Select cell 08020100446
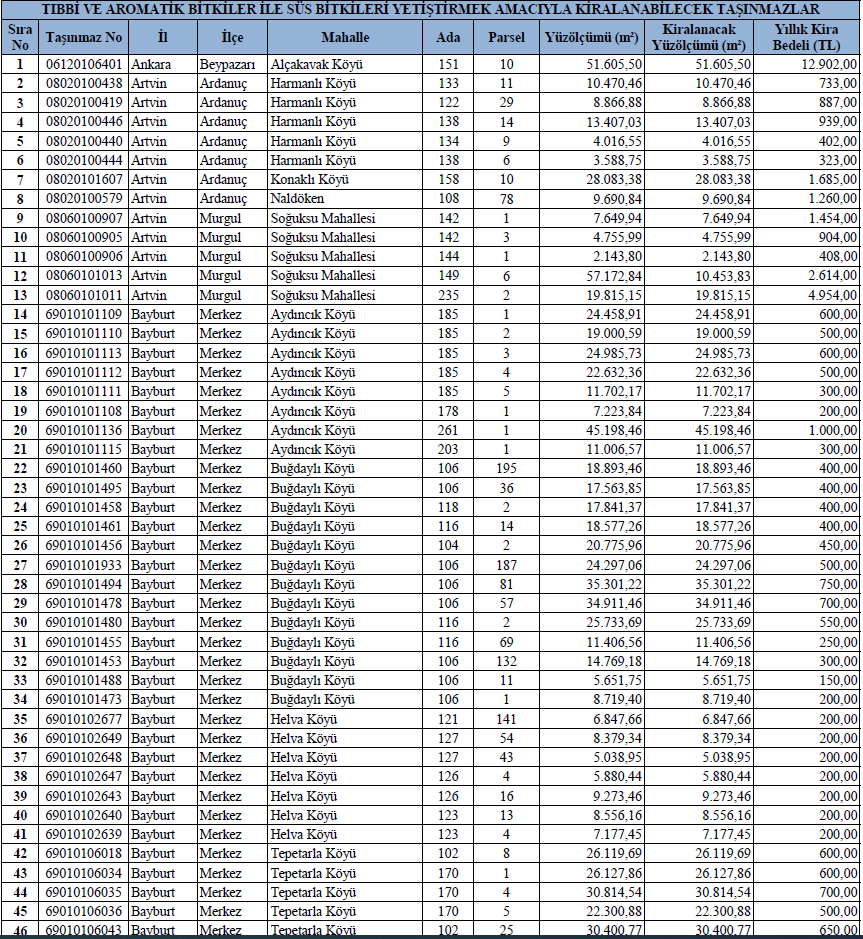863x939 pixels. 84,122
